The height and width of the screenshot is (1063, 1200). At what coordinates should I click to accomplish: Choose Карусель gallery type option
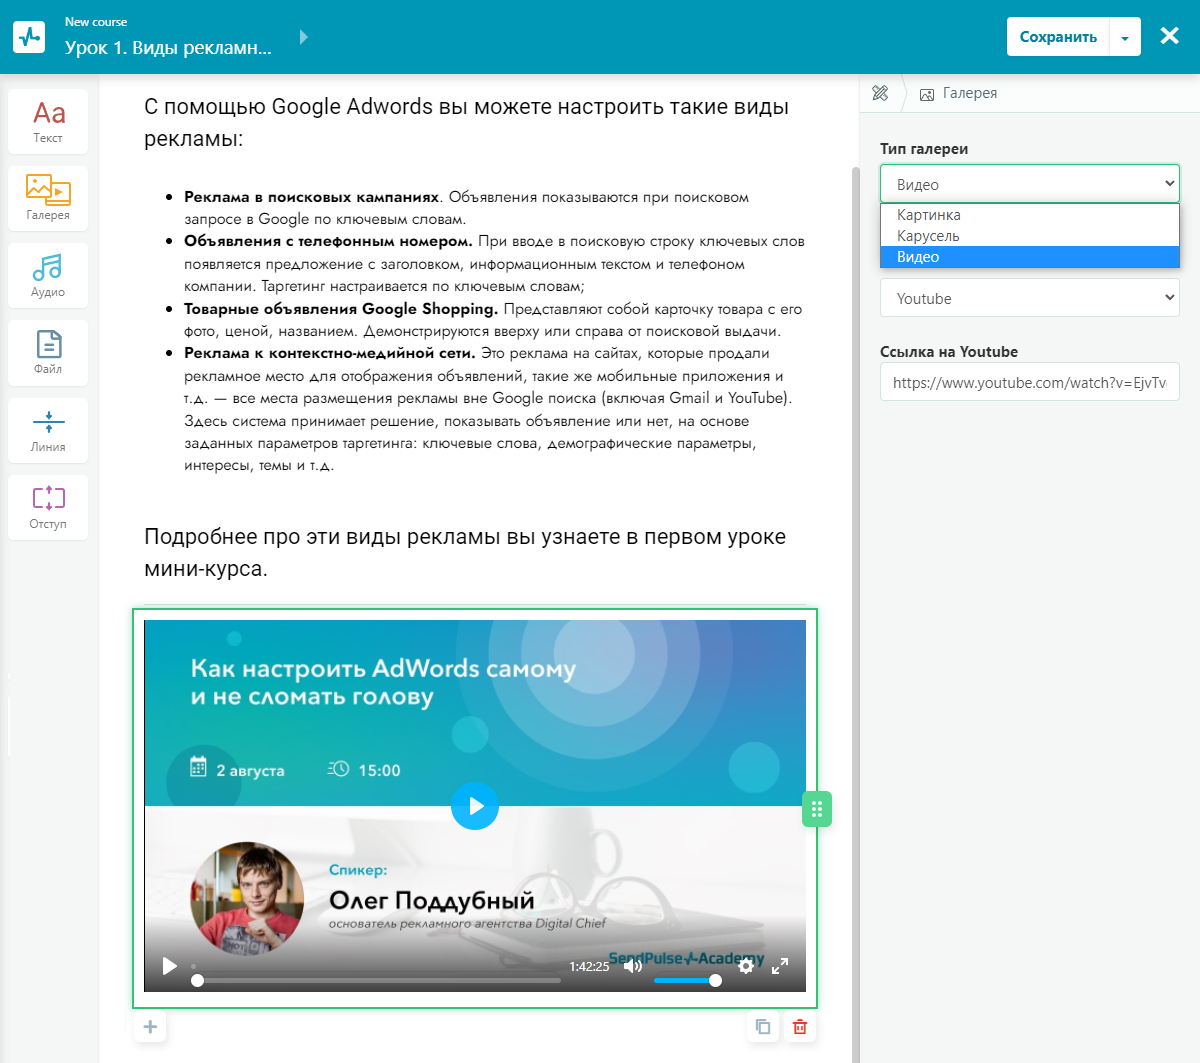(x=1030, y=236)
